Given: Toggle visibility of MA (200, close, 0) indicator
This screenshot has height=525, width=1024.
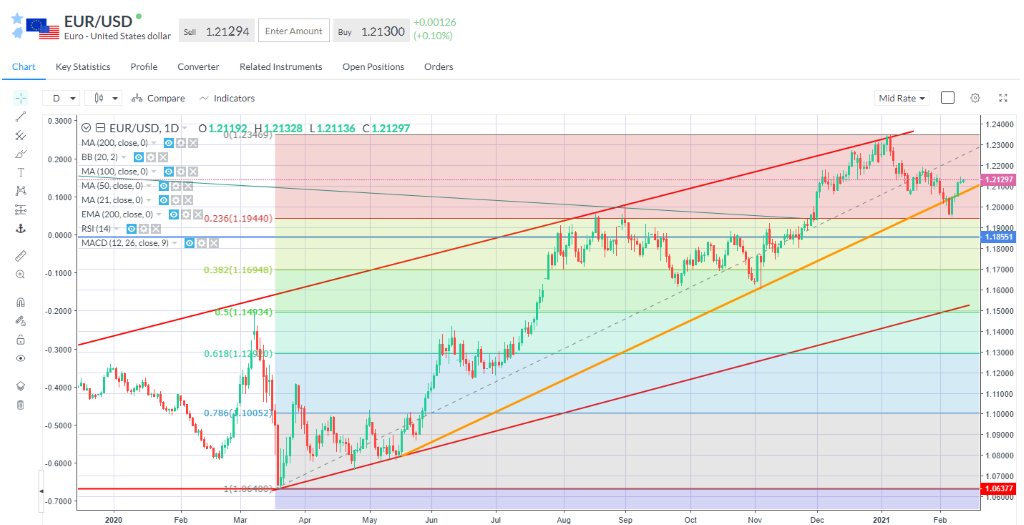Looking at the screenshot, I should [169, 143].
